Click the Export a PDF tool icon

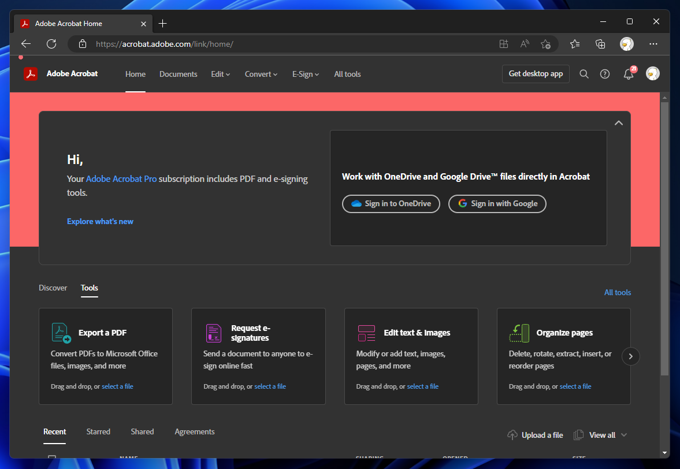pos(61,333)
